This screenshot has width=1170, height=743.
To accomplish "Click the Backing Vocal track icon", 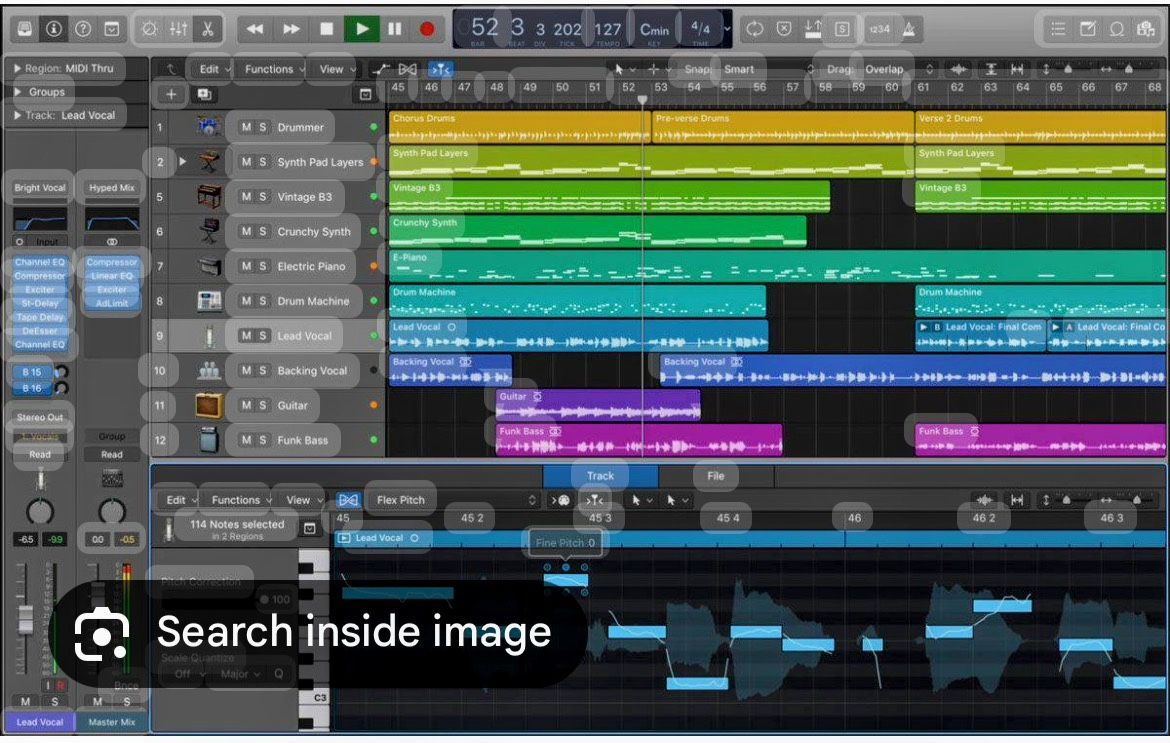I will pos(209,371).
